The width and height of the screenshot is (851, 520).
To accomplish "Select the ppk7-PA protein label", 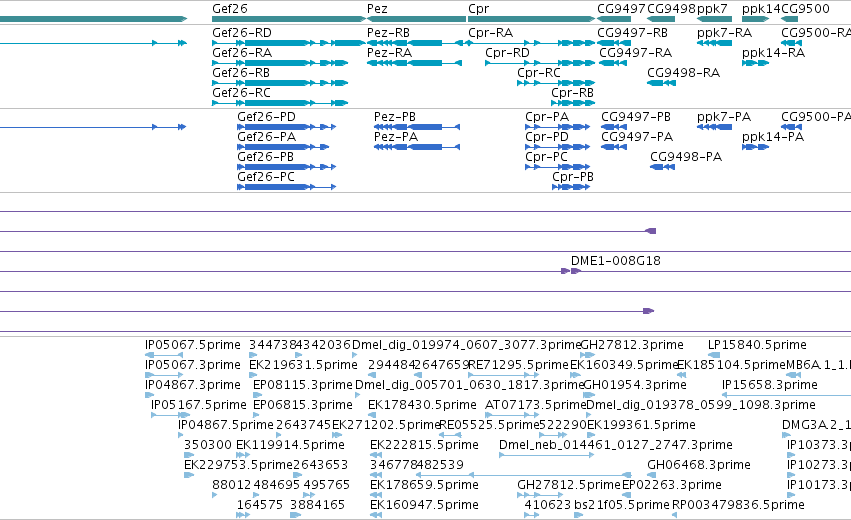I will point(724,117).
